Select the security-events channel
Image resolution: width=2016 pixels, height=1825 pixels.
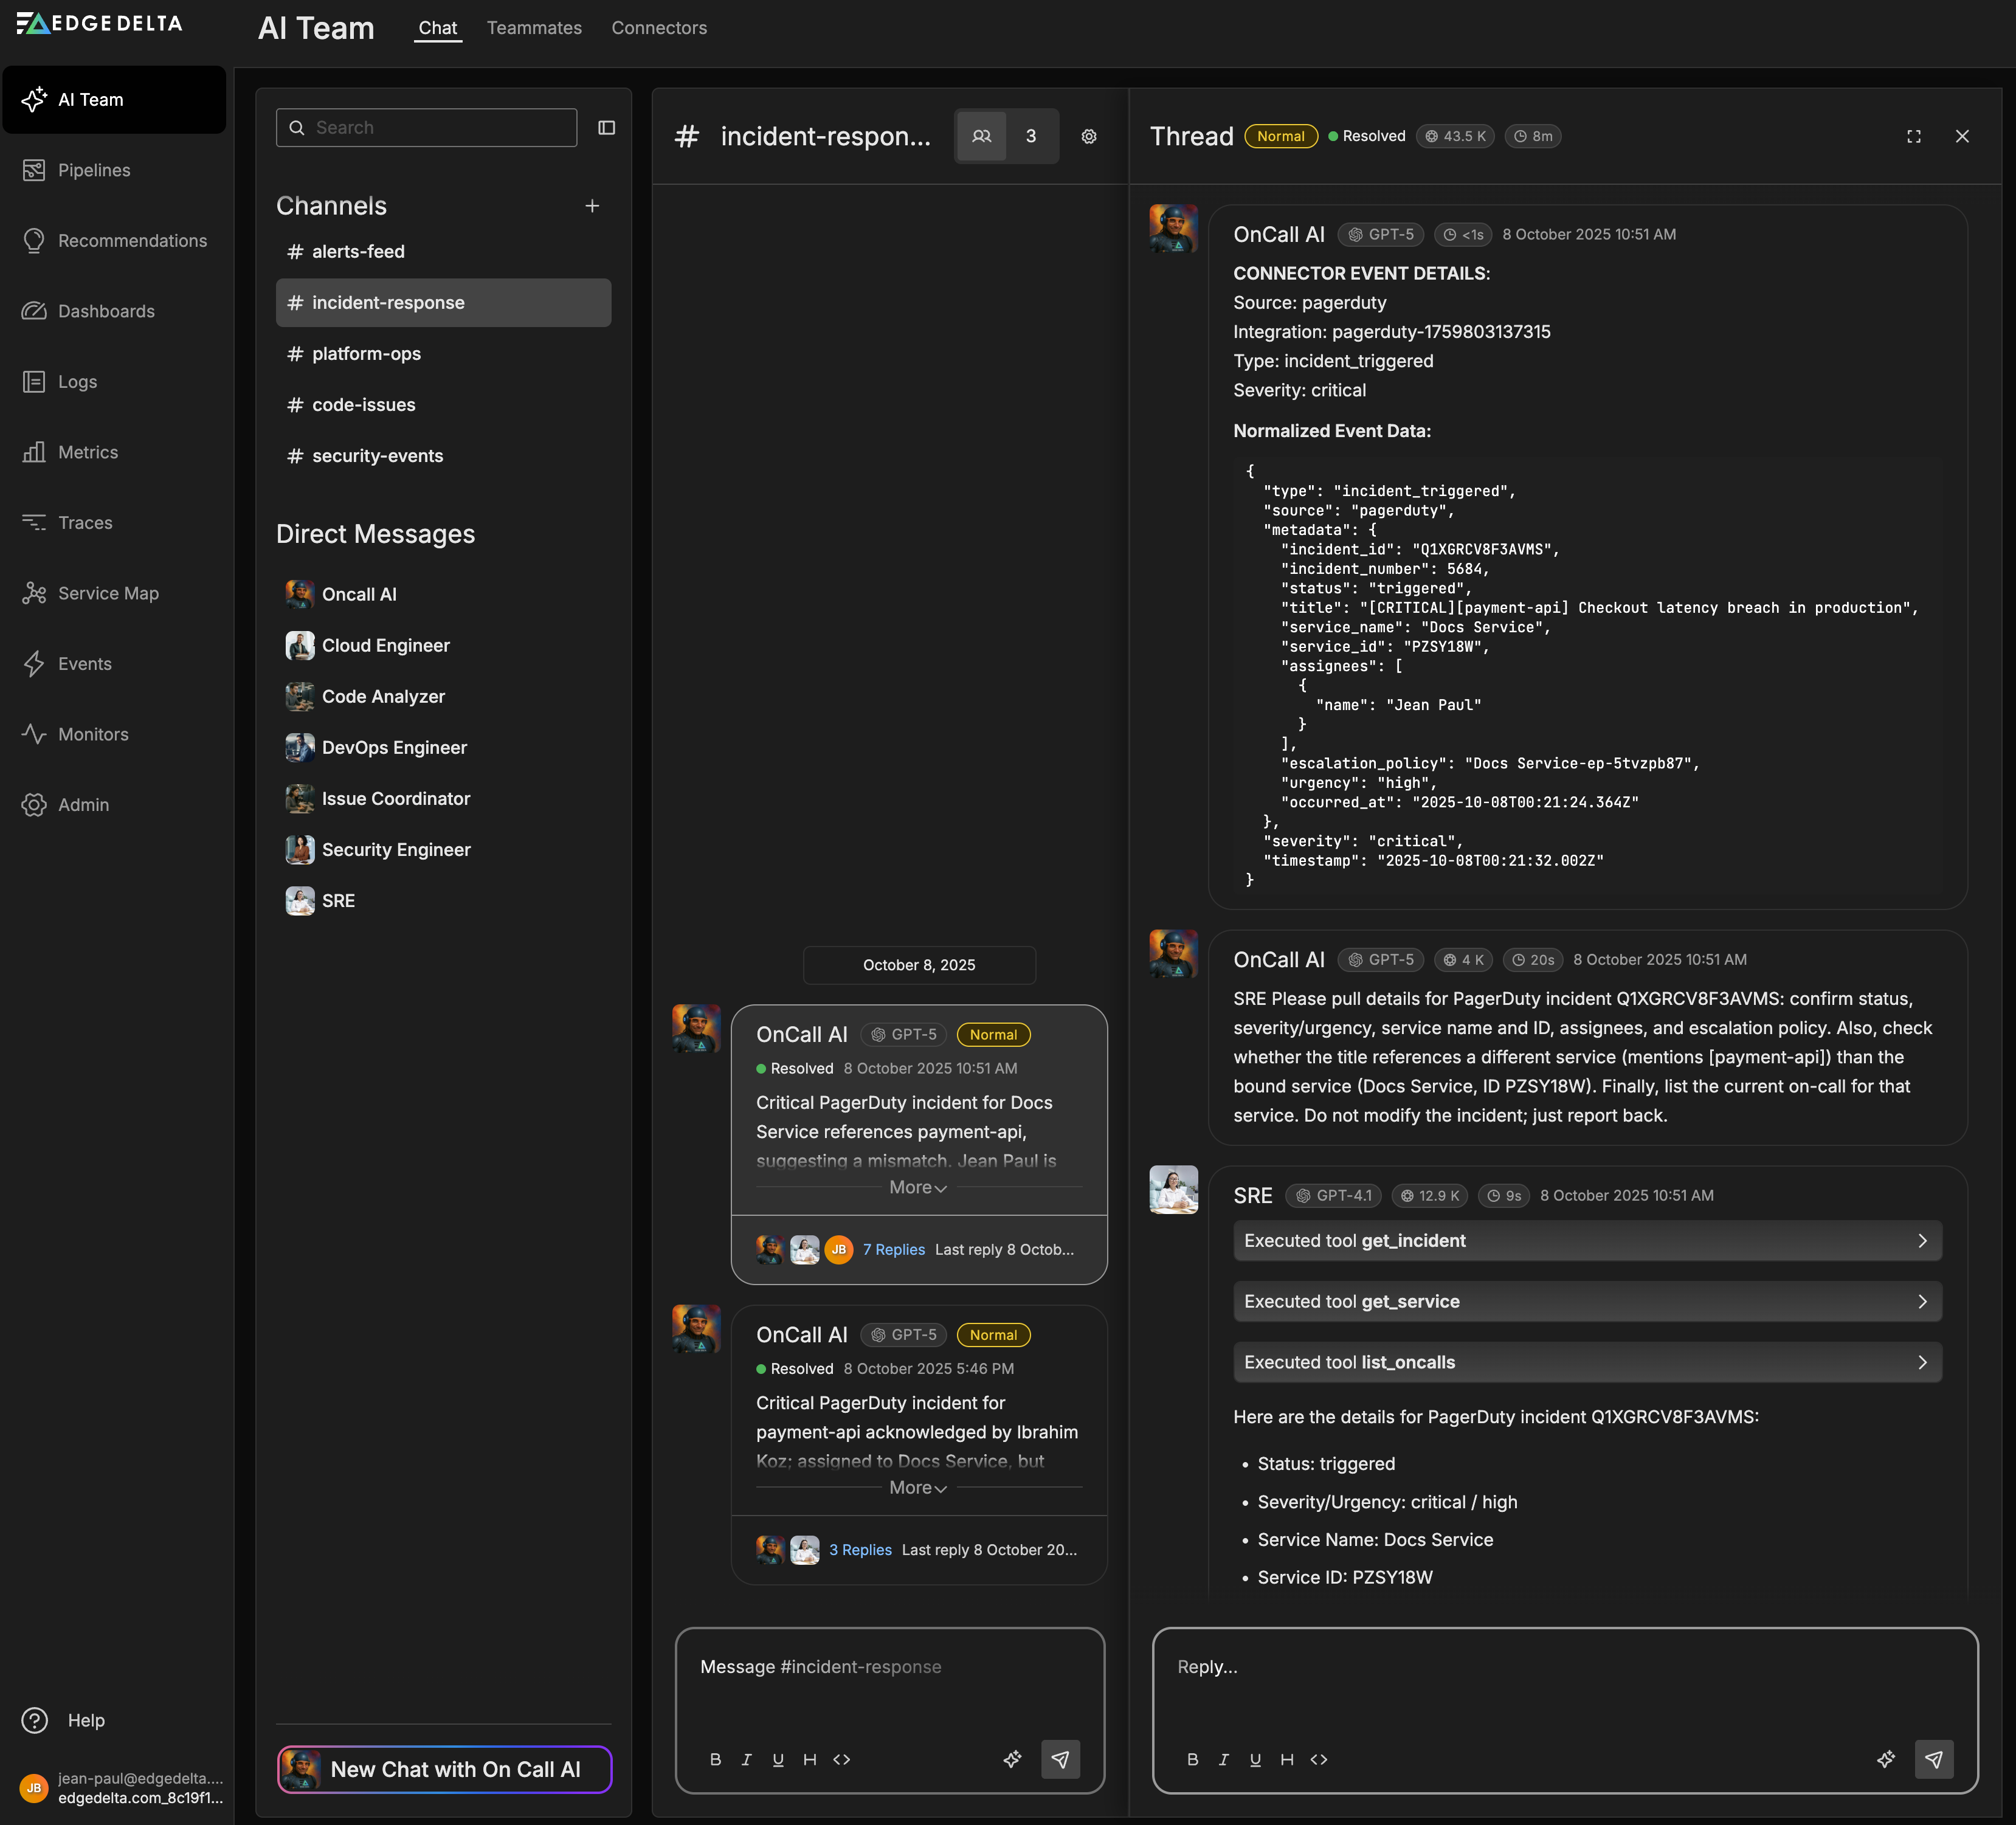377,456
